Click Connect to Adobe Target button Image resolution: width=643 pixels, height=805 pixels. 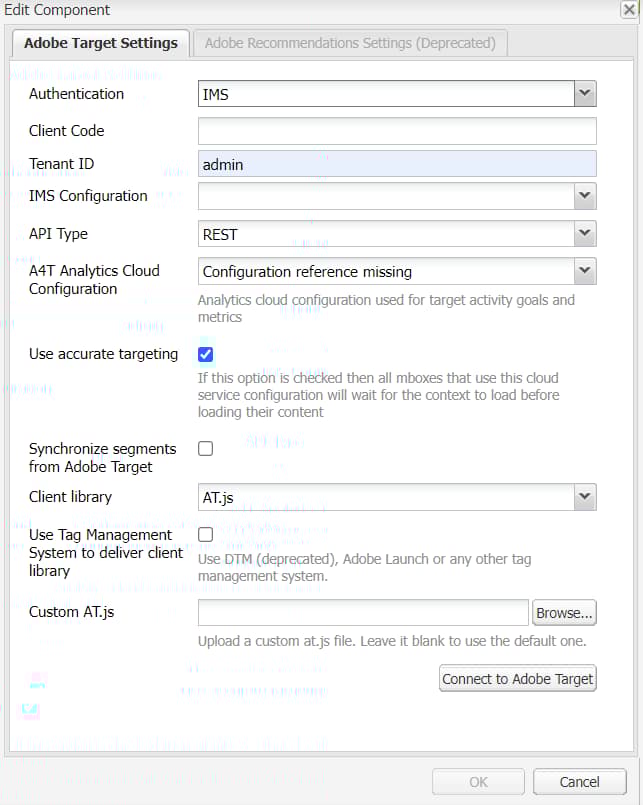coord(518,679)
